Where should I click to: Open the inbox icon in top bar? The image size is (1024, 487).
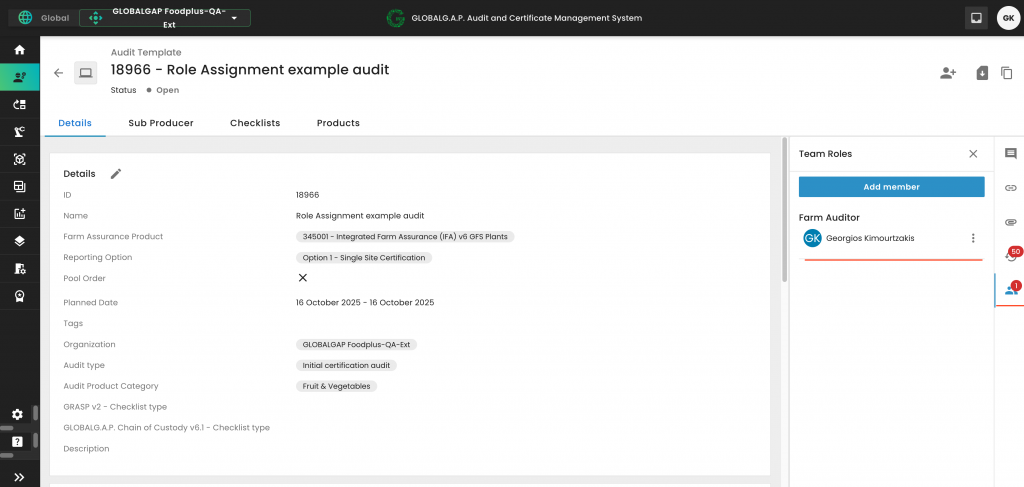(x=976, y=18)
